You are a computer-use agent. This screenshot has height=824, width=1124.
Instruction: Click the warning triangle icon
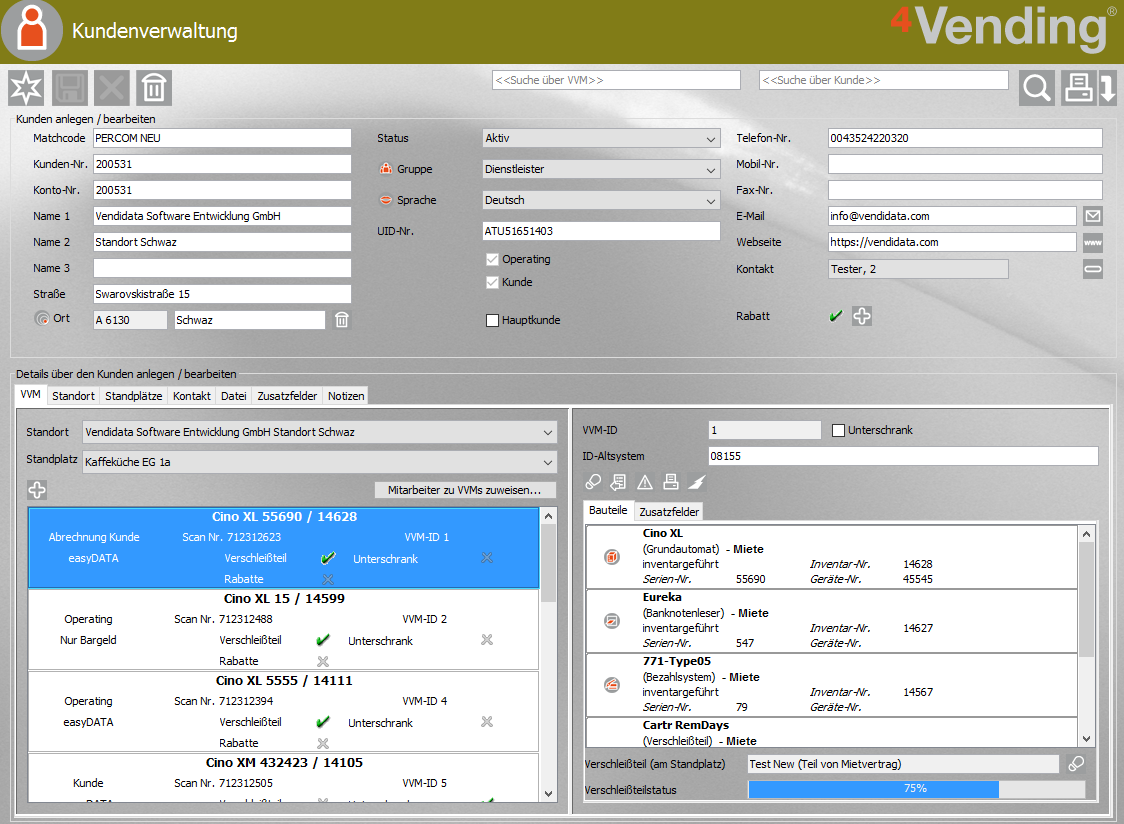pyautogui.click(x=644, y=483)
